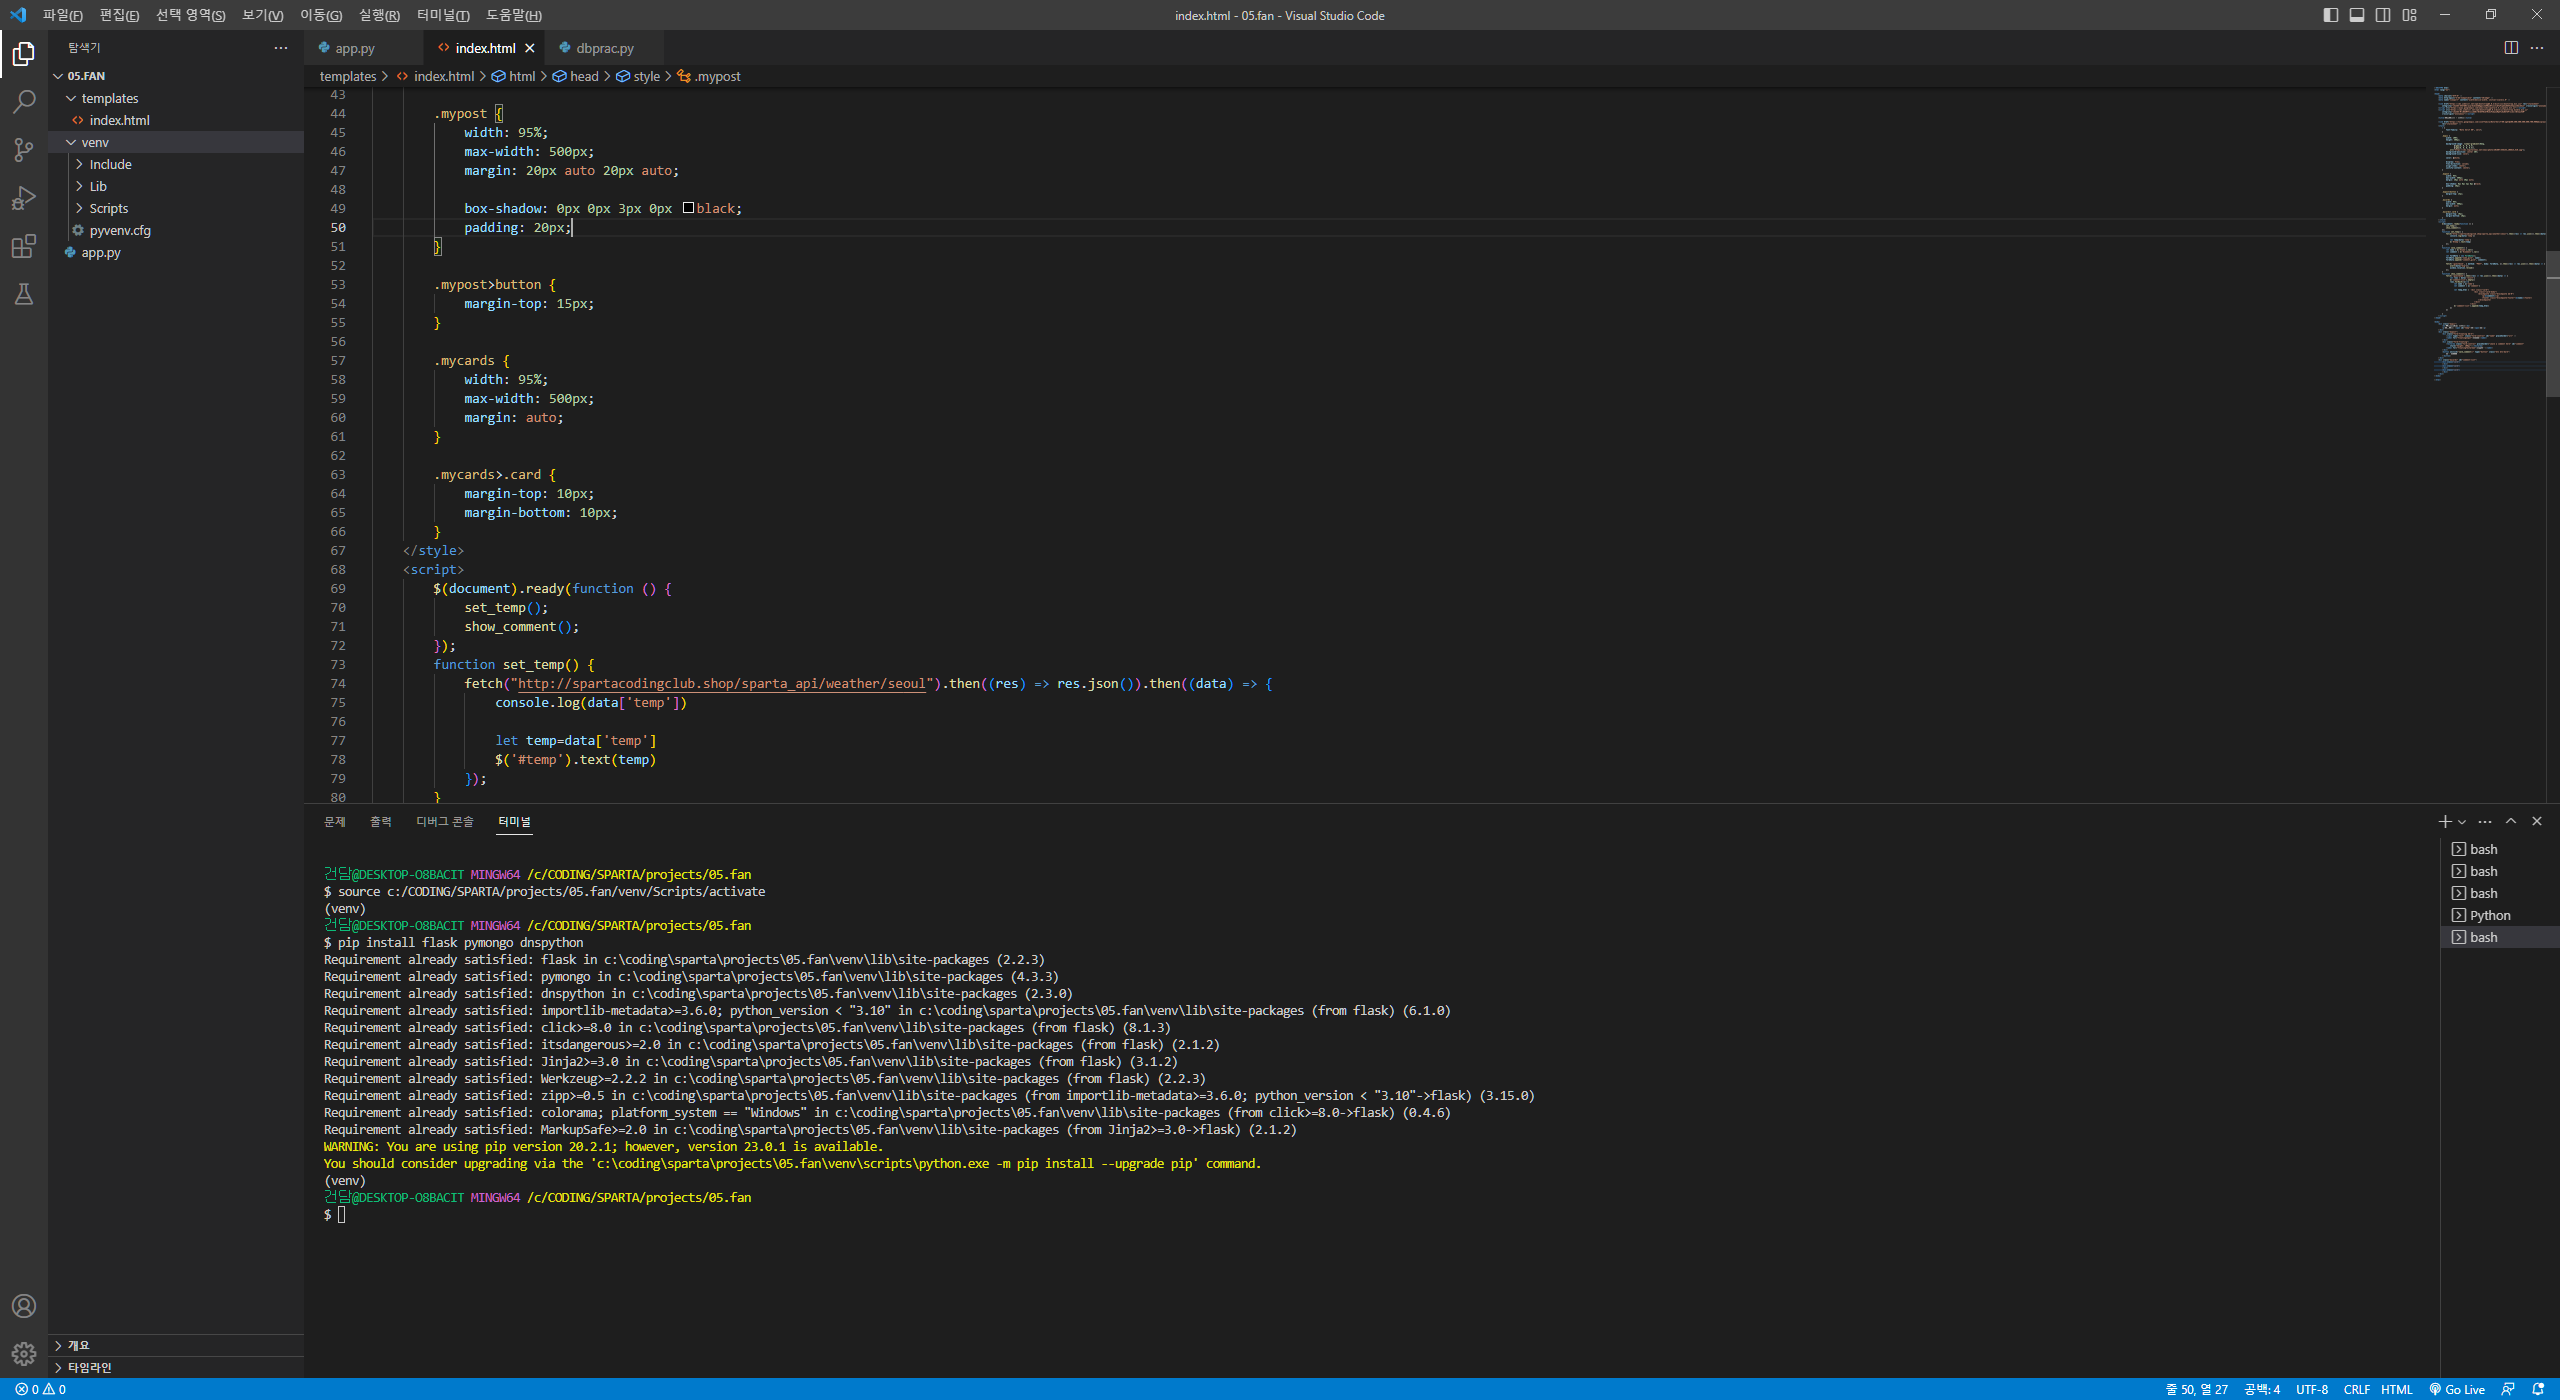2560x1400 pixels.
Task: Switch to the dbprac.py editor tab
Action: coord(605,48)
